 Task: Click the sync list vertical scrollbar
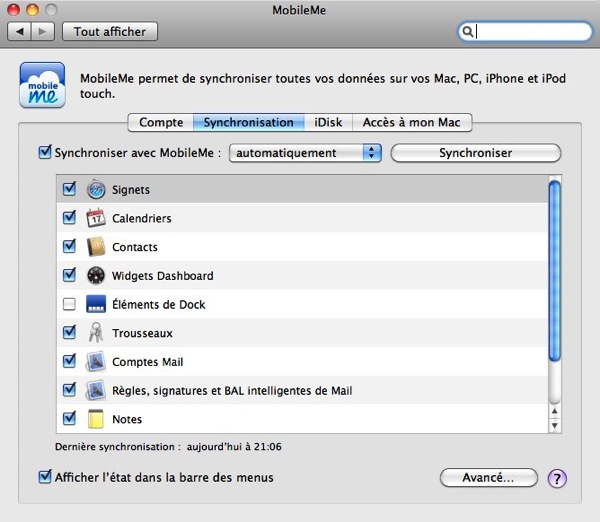pos(555,270)
